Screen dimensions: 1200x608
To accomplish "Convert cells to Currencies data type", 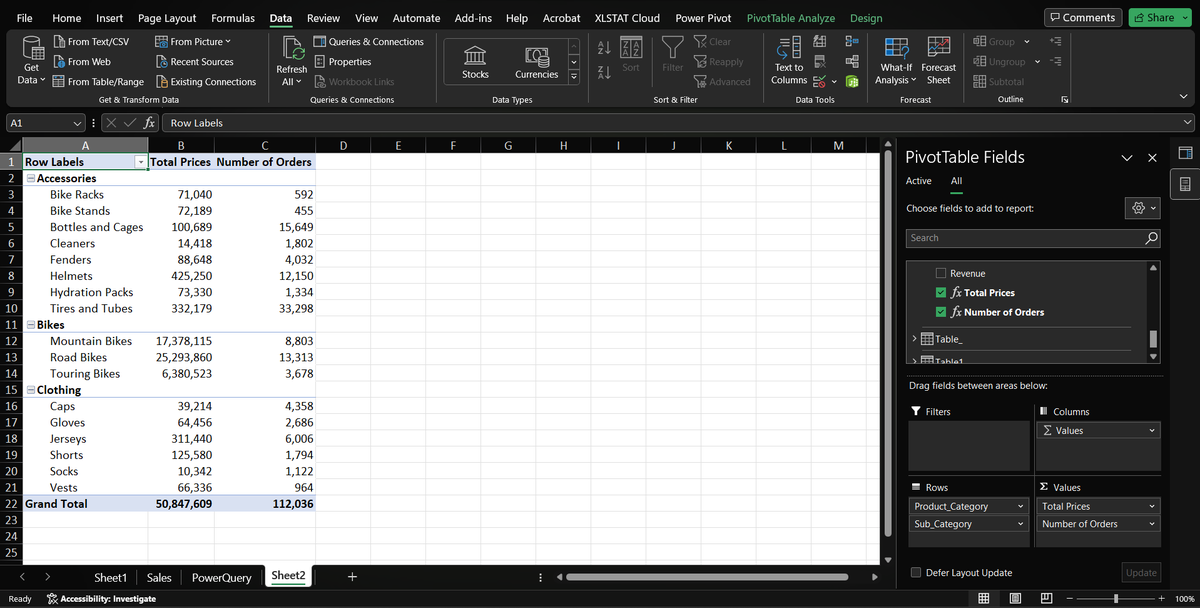I will click(537, 62).
